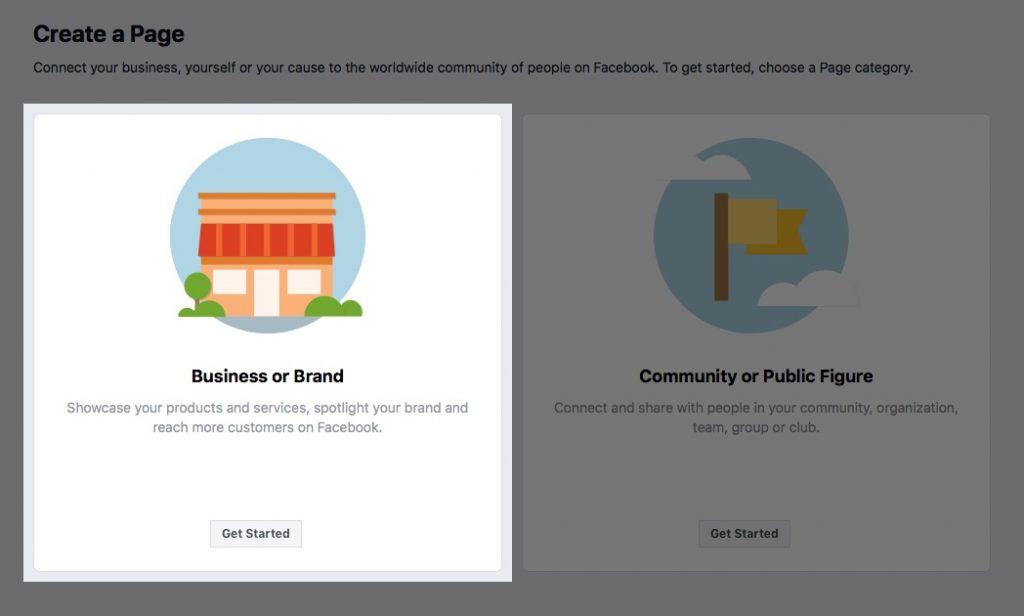Click the red striped awning on the storefront
1024x616 pixels.
[266, 240]
